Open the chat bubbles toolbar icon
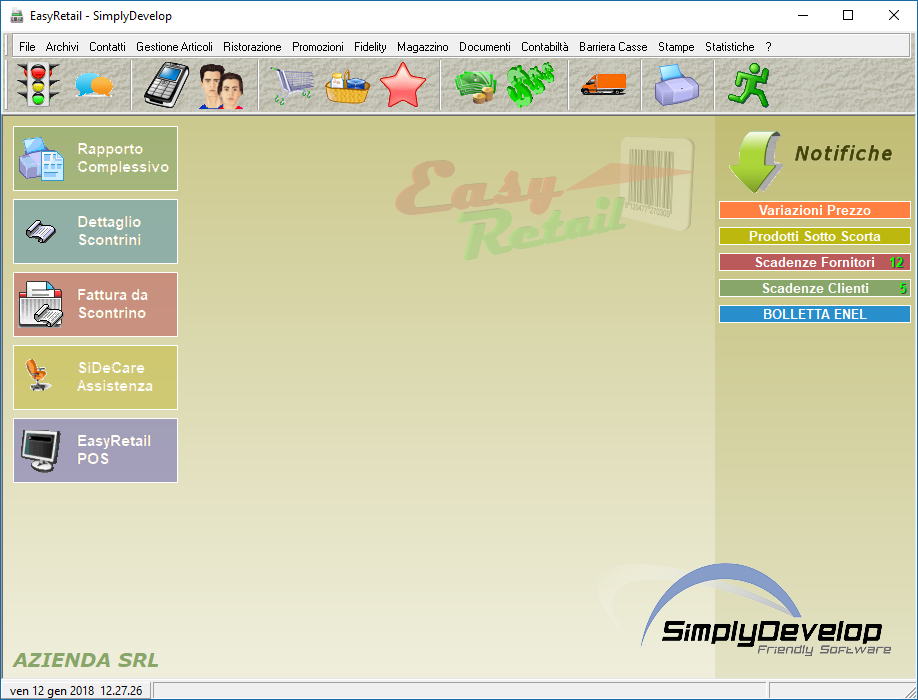 (x=94, y=86)
